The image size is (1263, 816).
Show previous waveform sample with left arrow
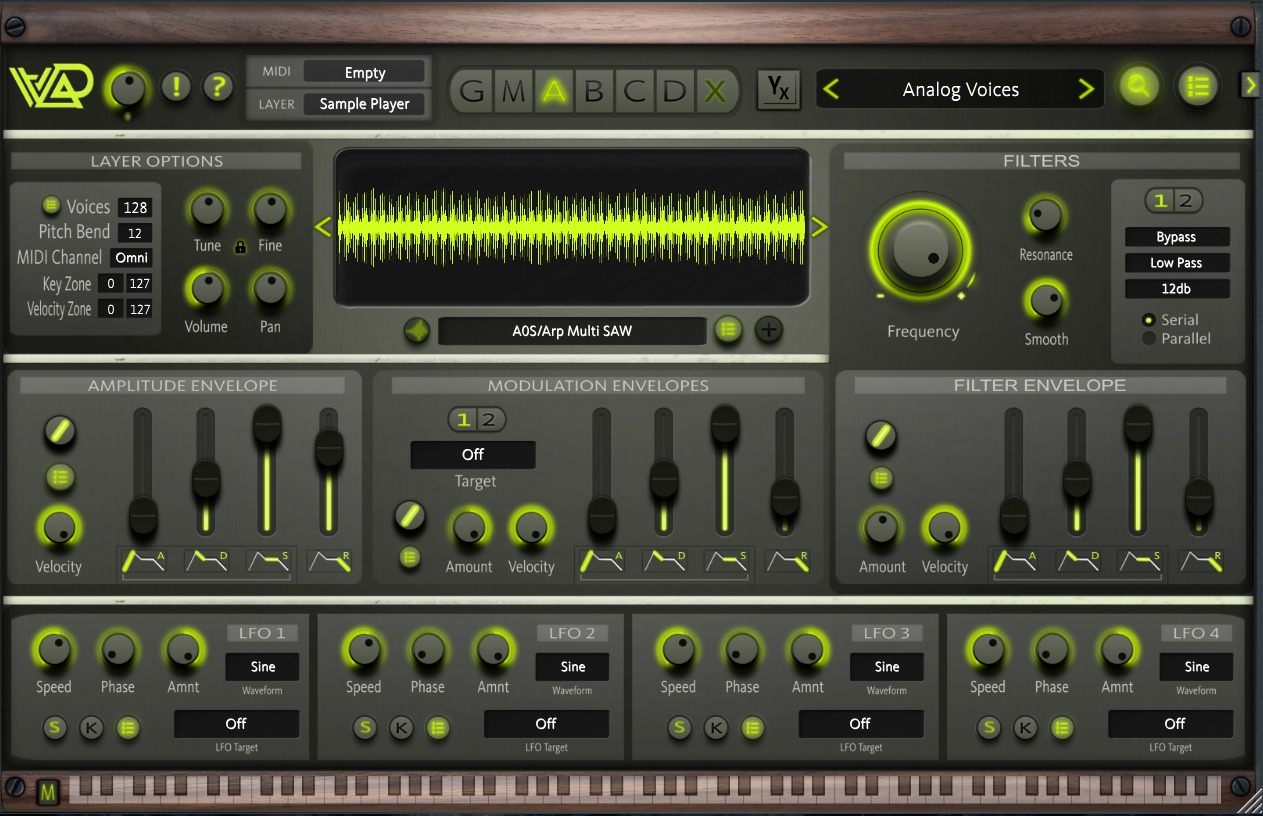[323, 228]
